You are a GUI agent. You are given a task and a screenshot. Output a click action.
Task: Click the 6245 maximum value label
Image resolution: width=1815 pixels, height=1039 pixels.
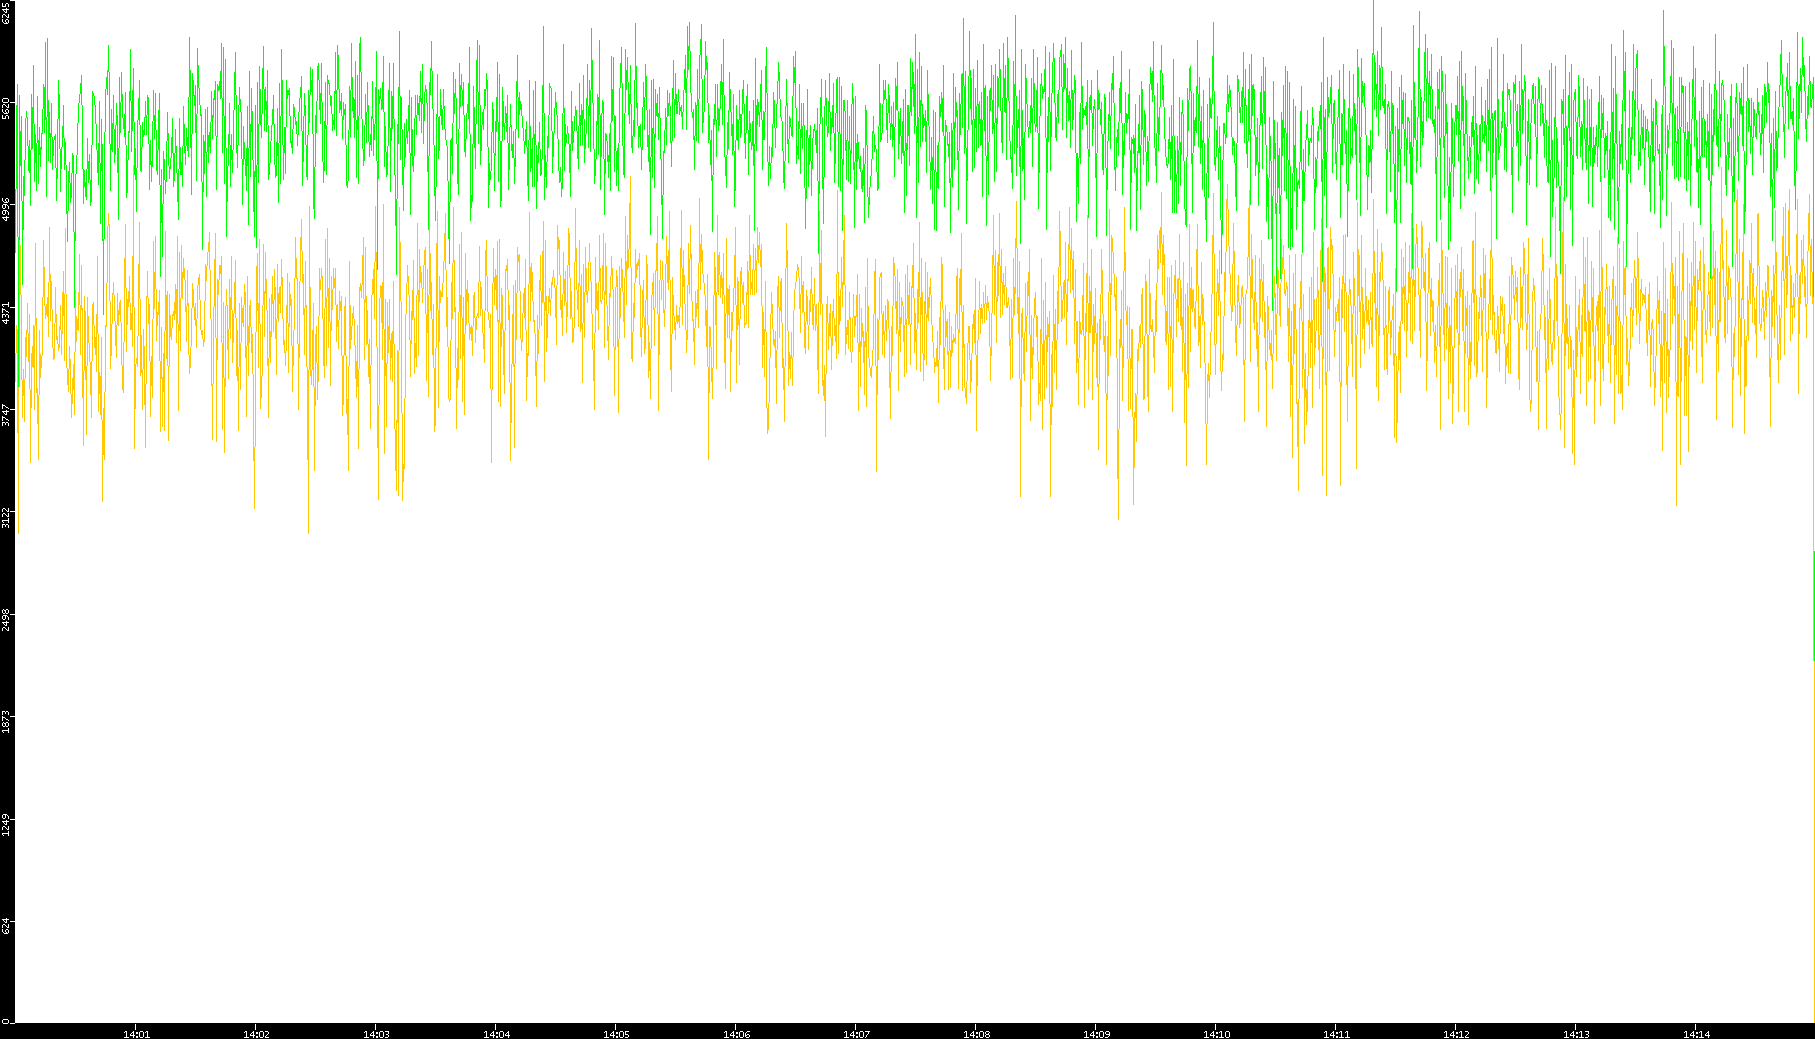click(7, 13)
